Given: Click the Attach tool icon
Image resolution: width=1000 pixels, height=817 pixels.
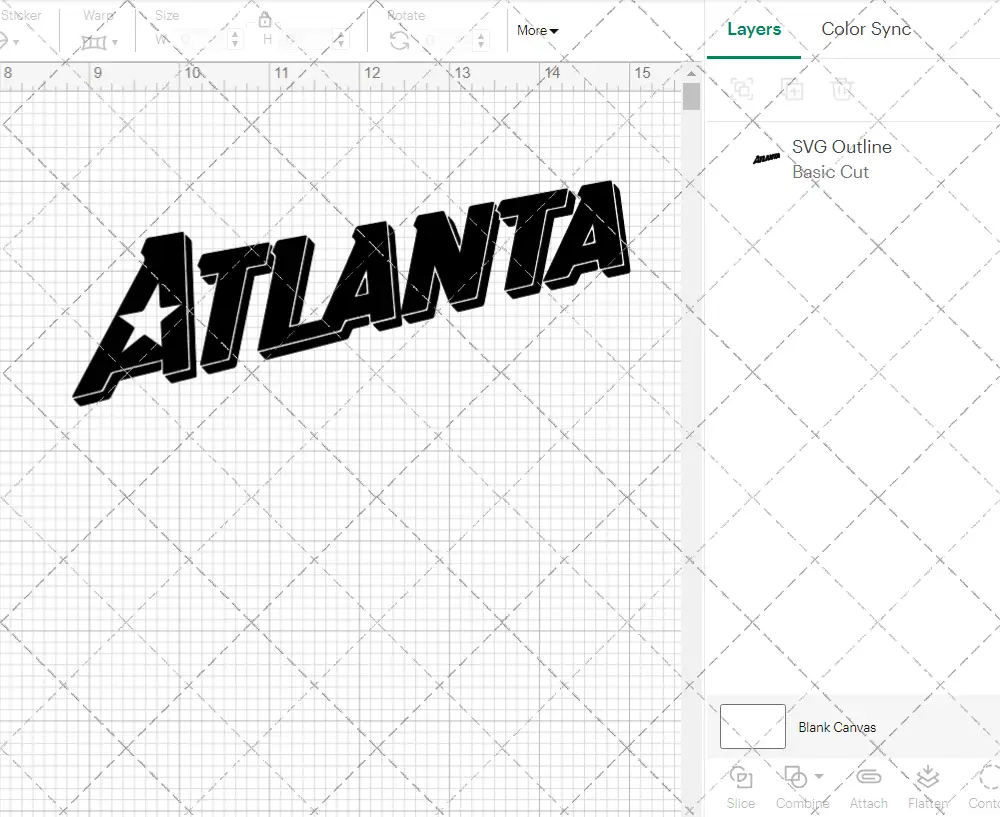Looking at the screenshot, I should coord(868,778).
